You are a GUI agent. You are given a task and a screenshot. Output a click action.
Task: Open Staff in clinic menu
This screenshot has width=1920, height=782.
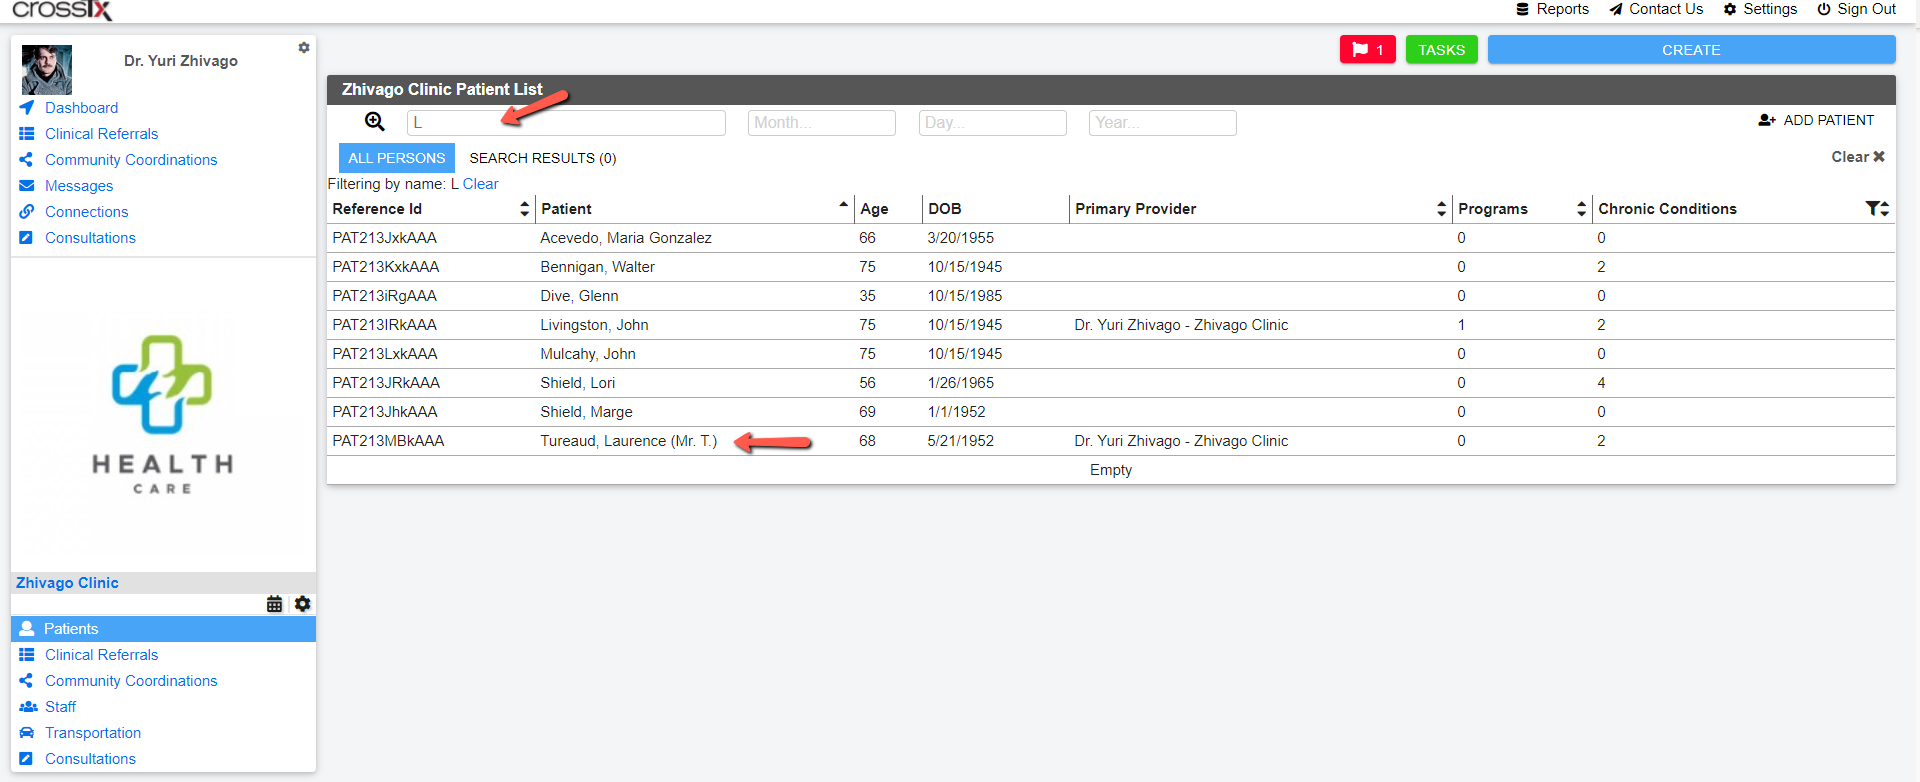(60, 707)
